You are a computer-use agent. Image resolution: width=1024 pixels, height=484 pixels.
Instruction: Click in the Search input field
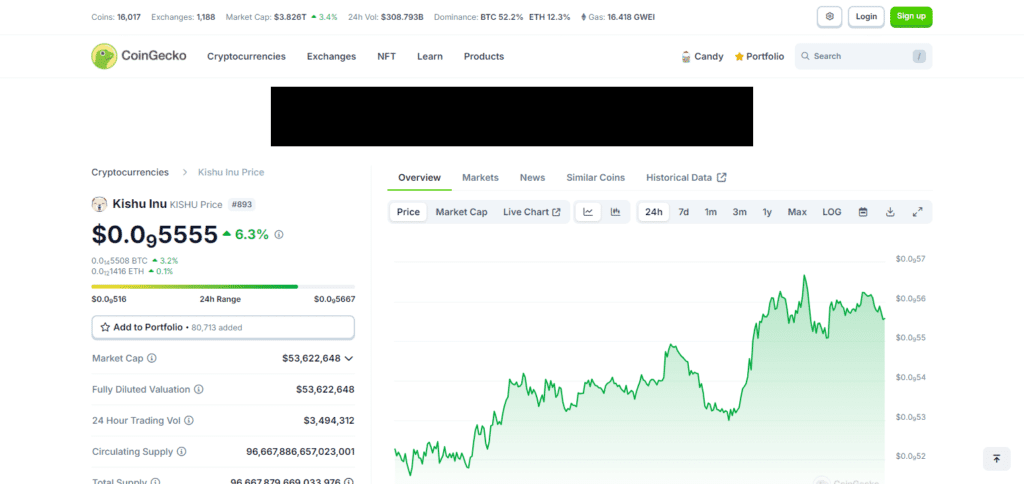pos(863,56)
